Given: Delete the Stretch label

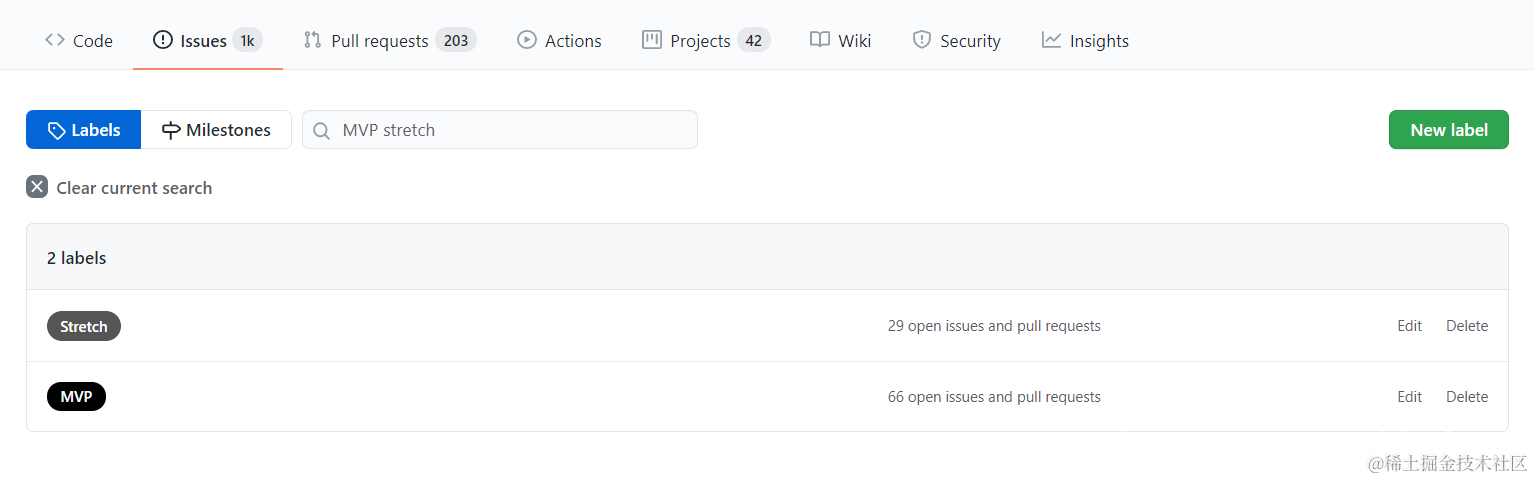Looking at the screenshot, I should [1467, 326].
